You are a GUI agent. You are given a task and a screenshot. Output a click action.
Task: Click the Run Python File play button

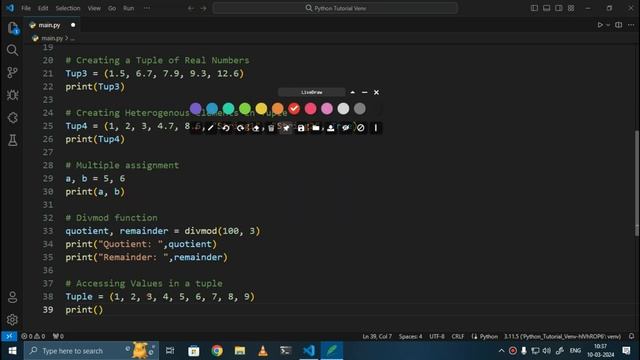click(x=600, y=25)
